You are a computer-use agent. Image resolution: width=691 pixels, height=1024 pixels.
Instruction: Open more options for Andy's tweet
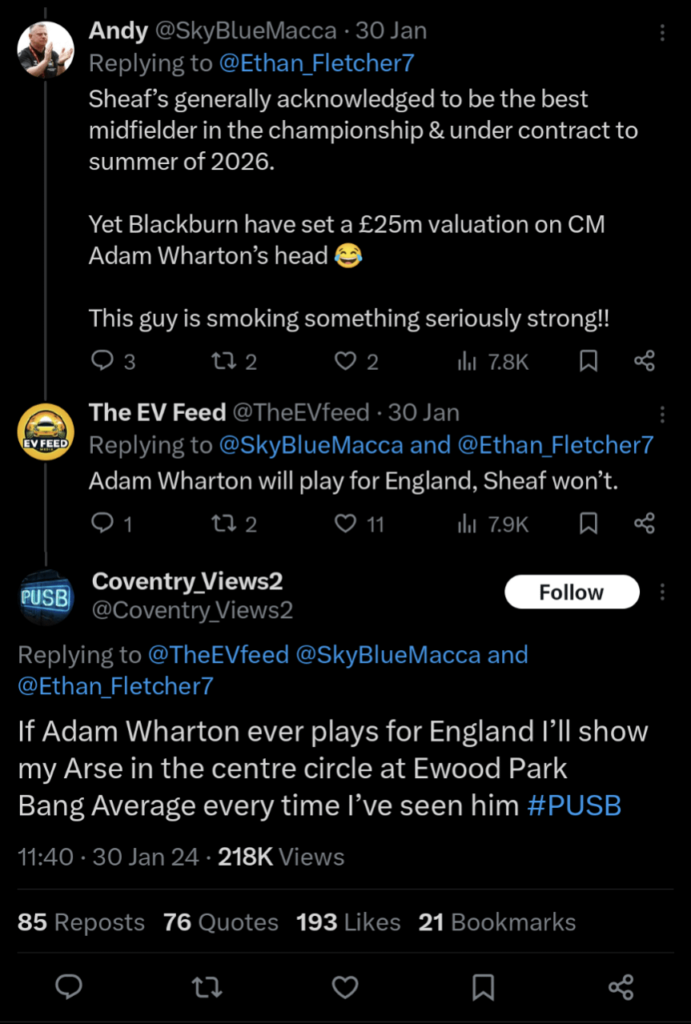click(662, 33)
